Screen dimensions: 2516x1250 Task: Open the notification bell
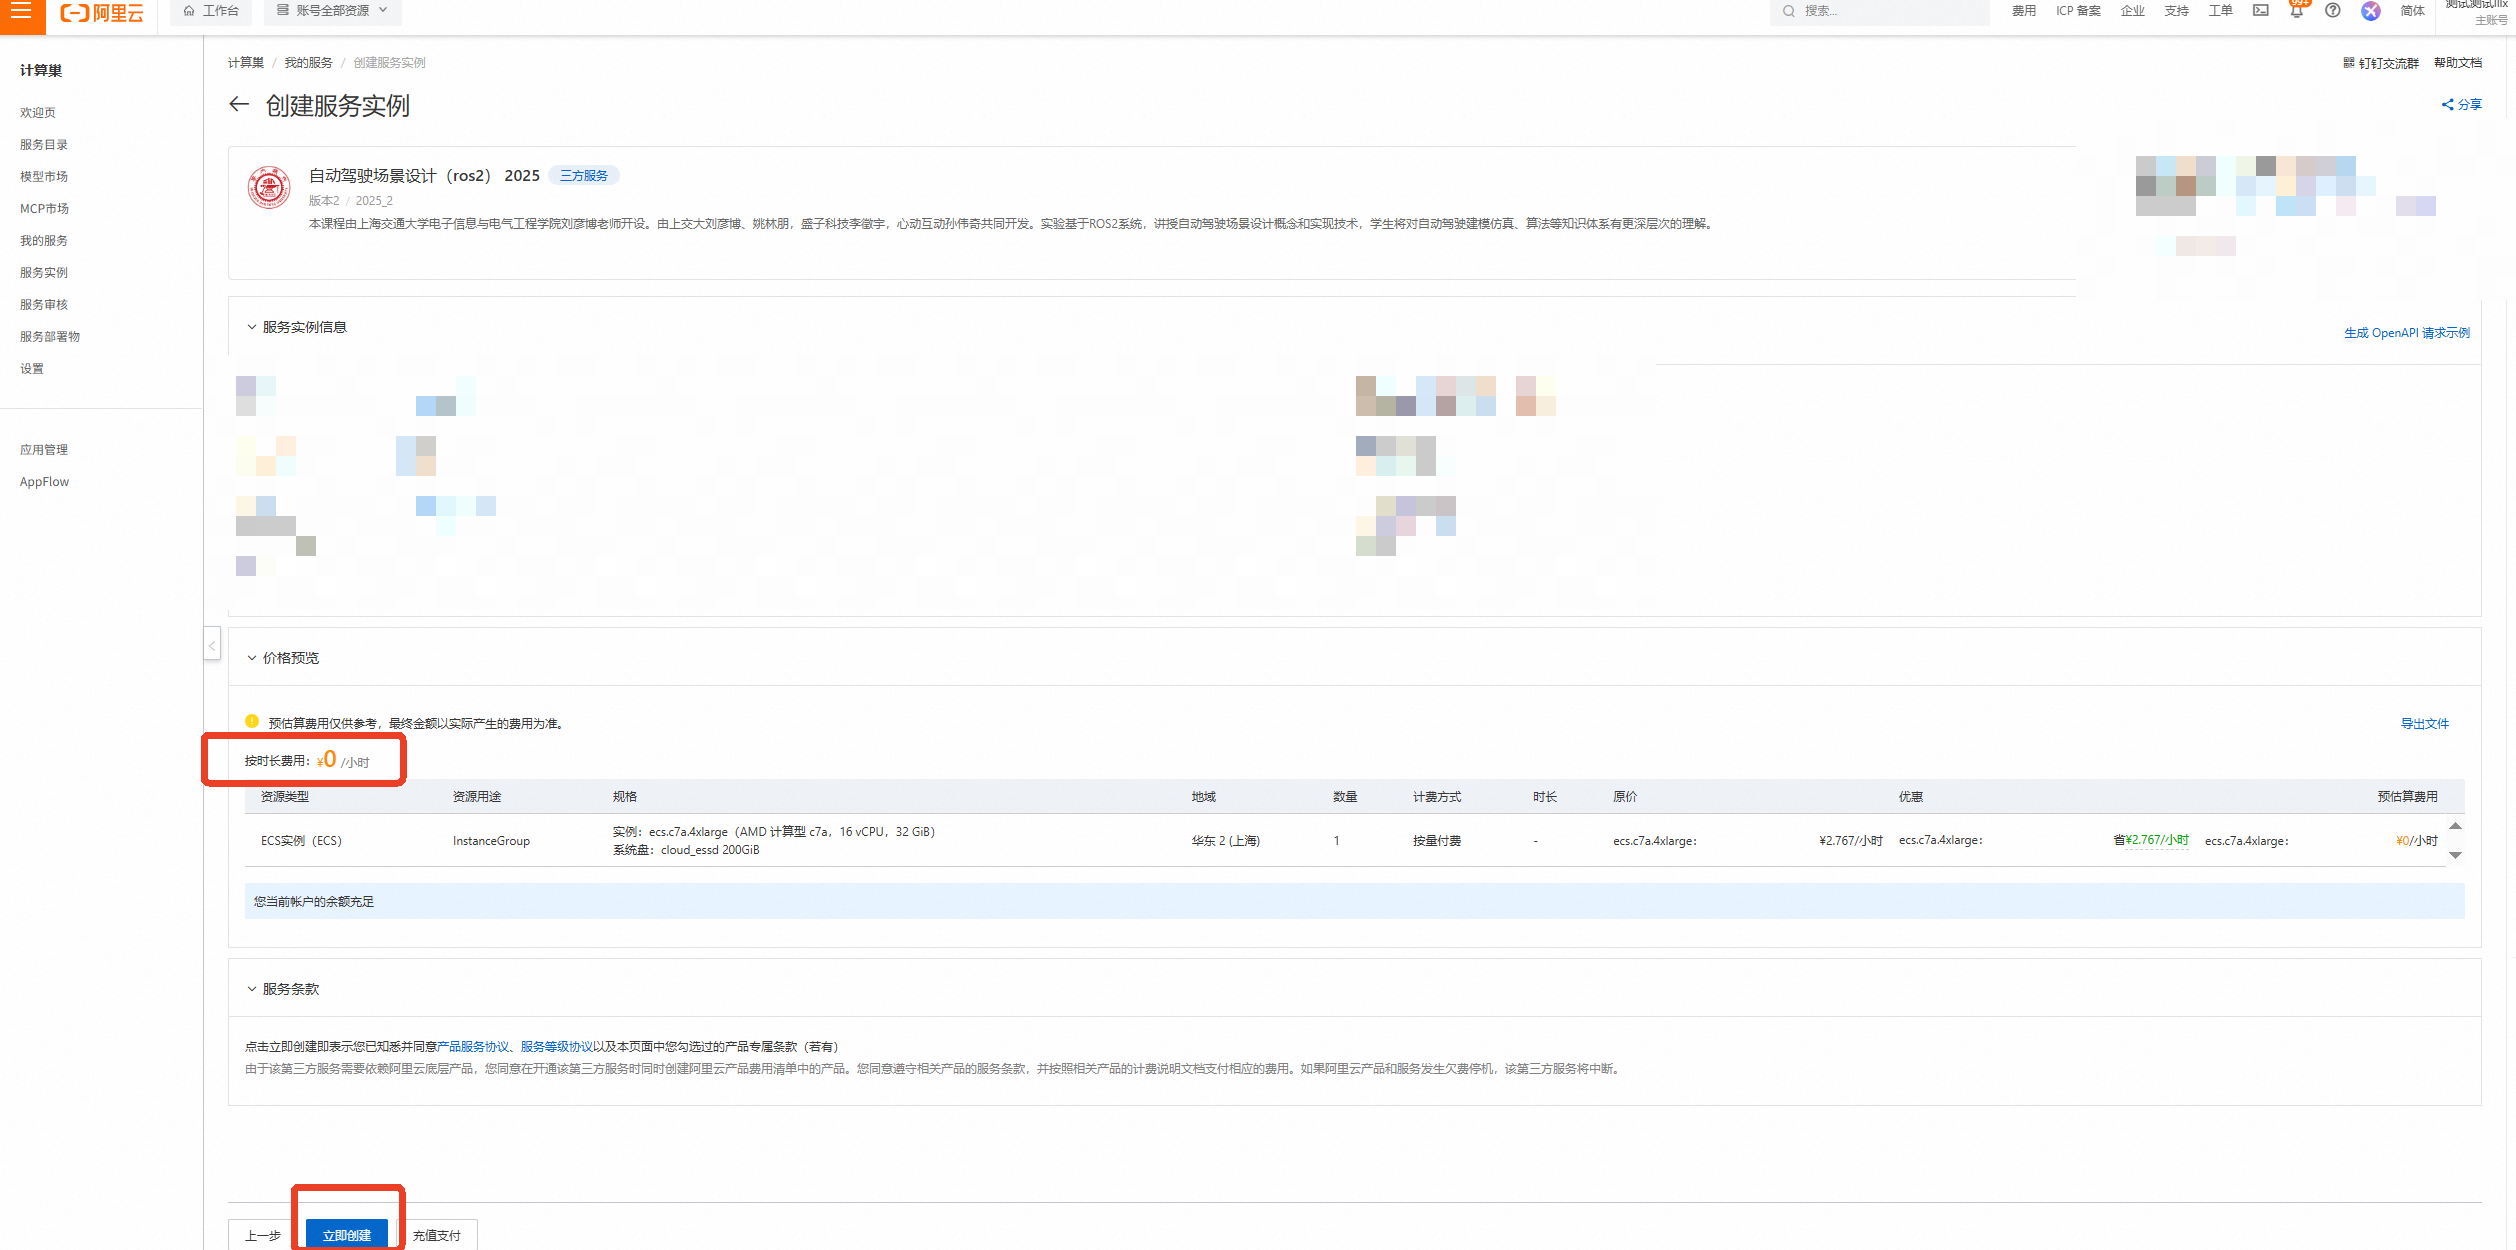pyautogui.click(x=2297, y=11)
